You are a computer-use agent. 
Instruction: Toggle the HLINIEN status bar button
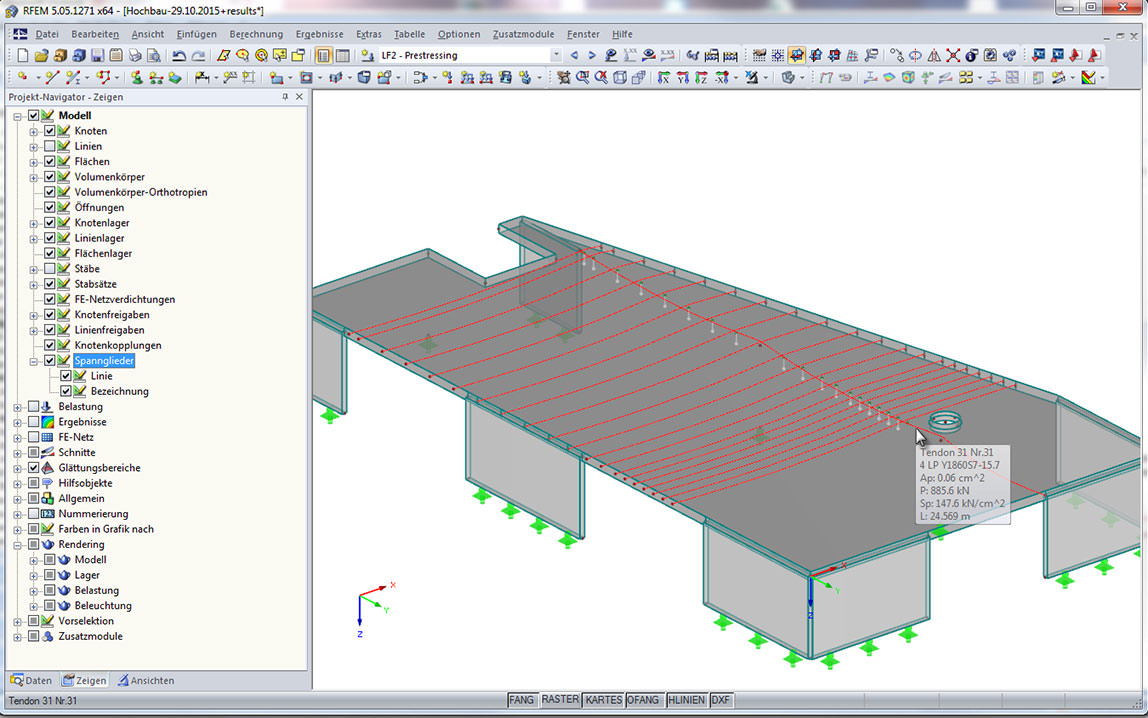click(x=687, y=700)
